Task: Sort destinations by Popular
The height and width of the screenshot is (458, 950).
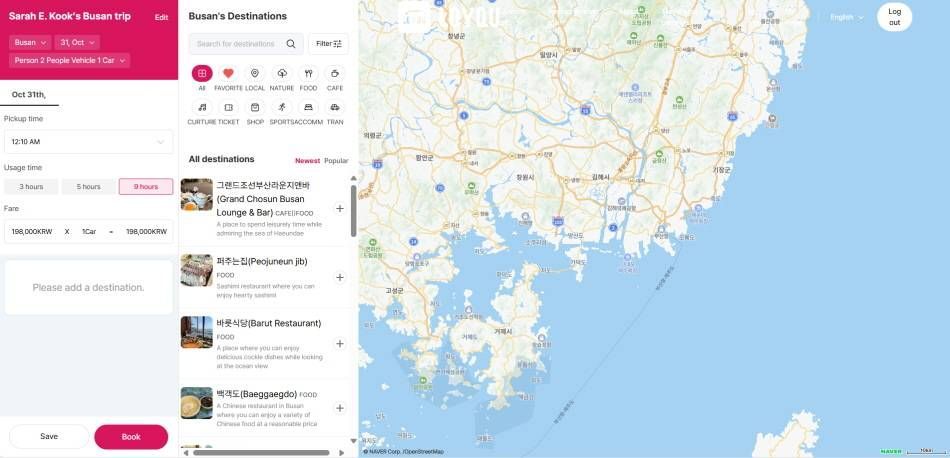Action: click(x=336, y=161)
